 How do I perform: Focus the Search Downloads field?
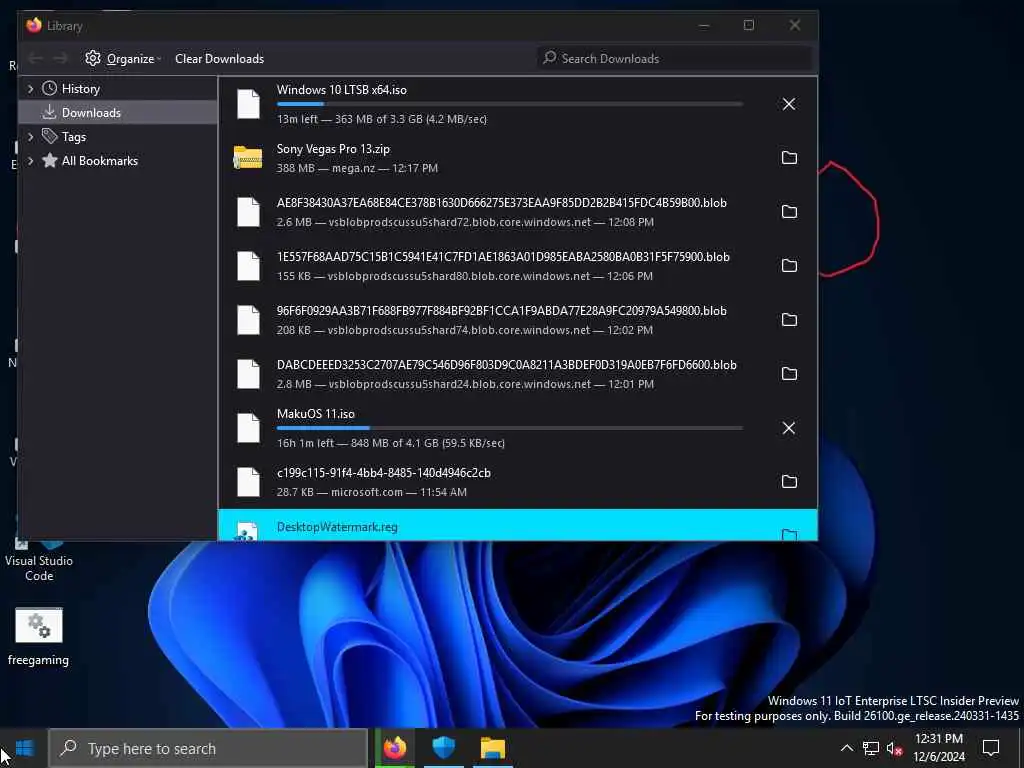tap(674, 59)
